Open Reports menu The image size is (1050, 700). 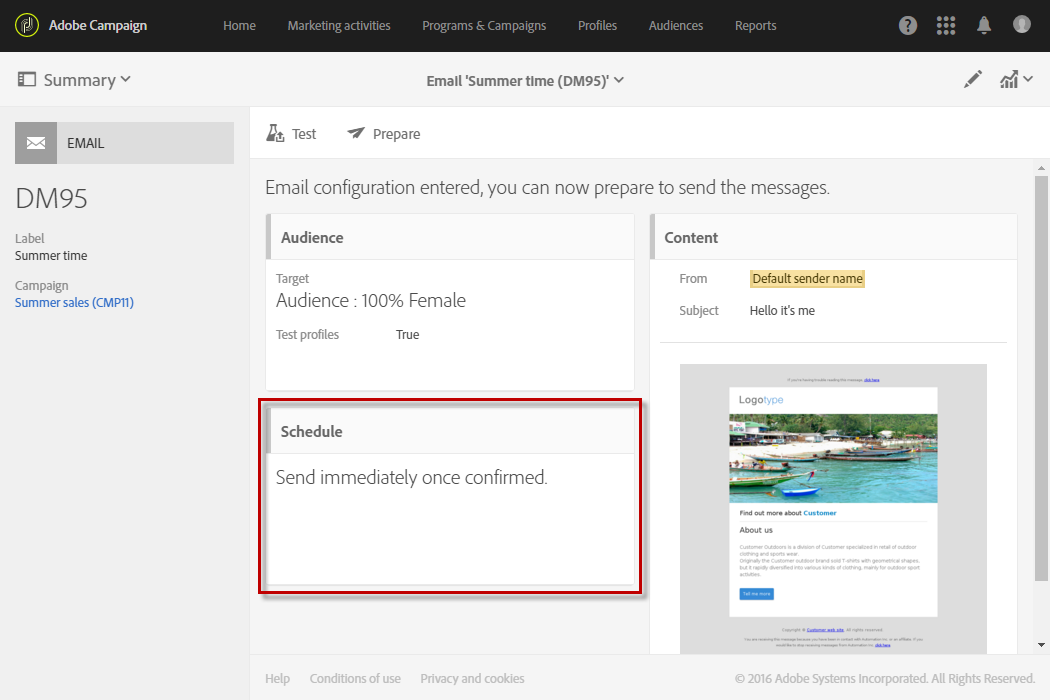pos(755,25)
